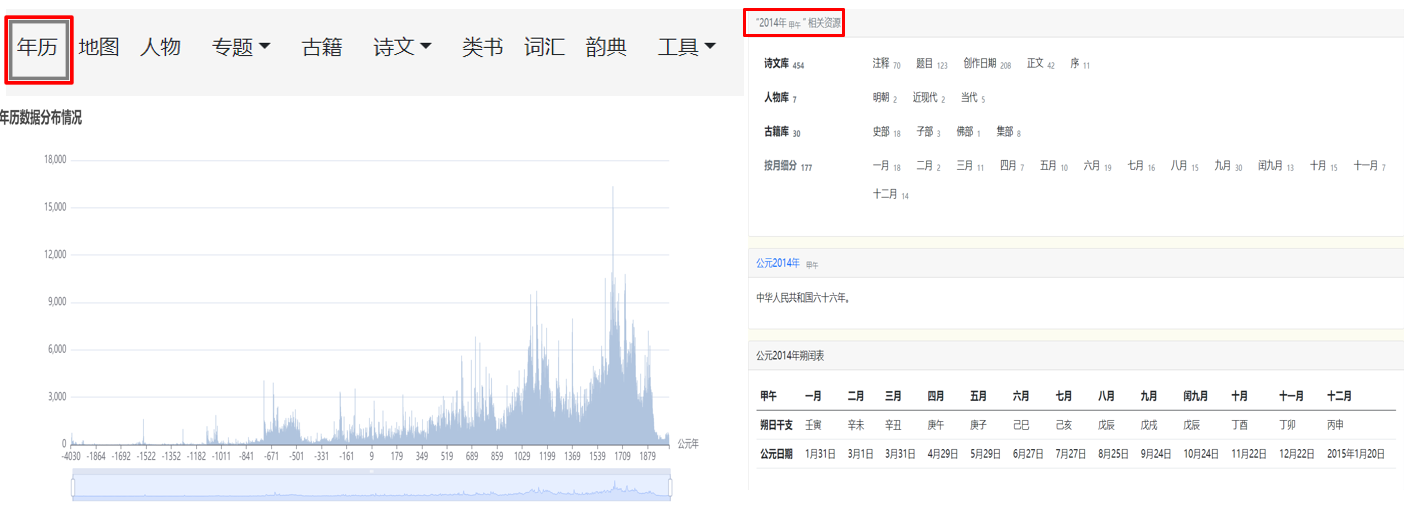Open the 人物 section
1404x525 pixels.
pyautogui.click(x=160, y=47)
